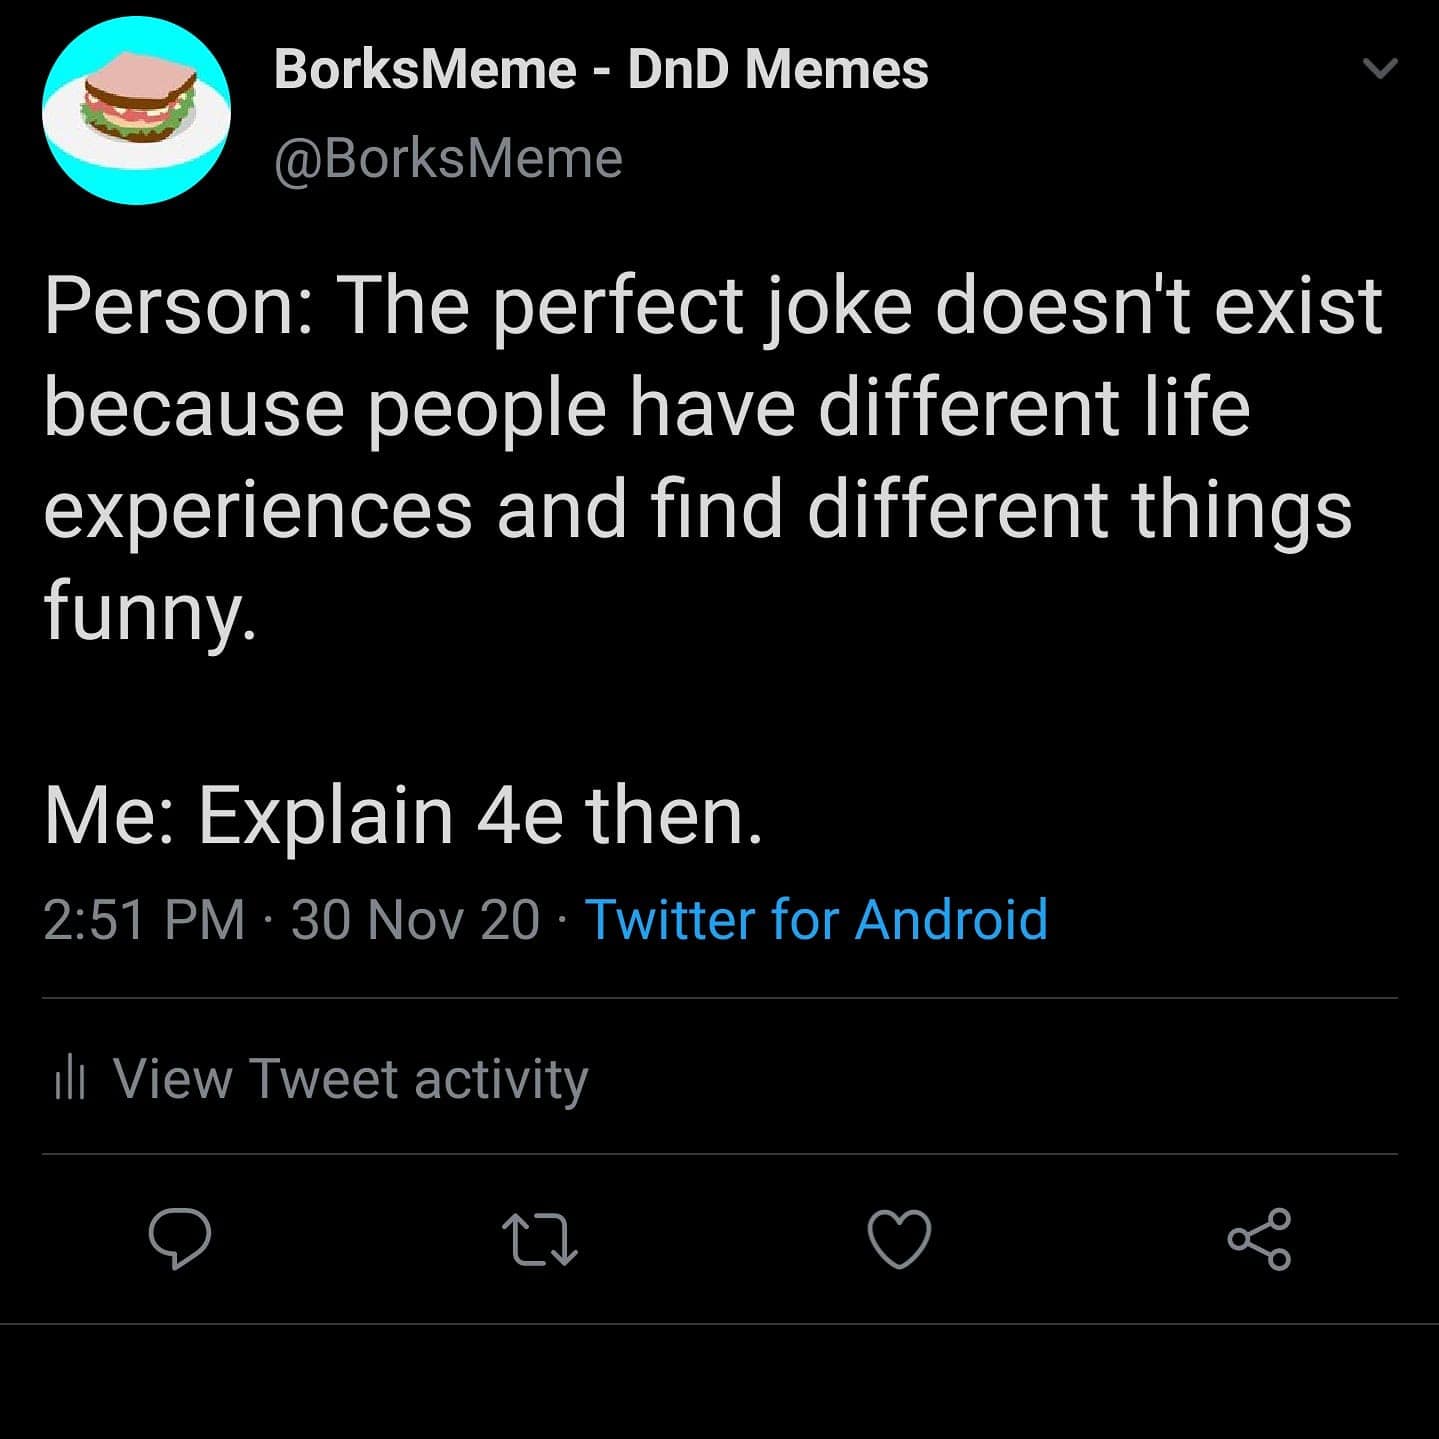
Task: Tap the tweet body text
Action: 700,500
